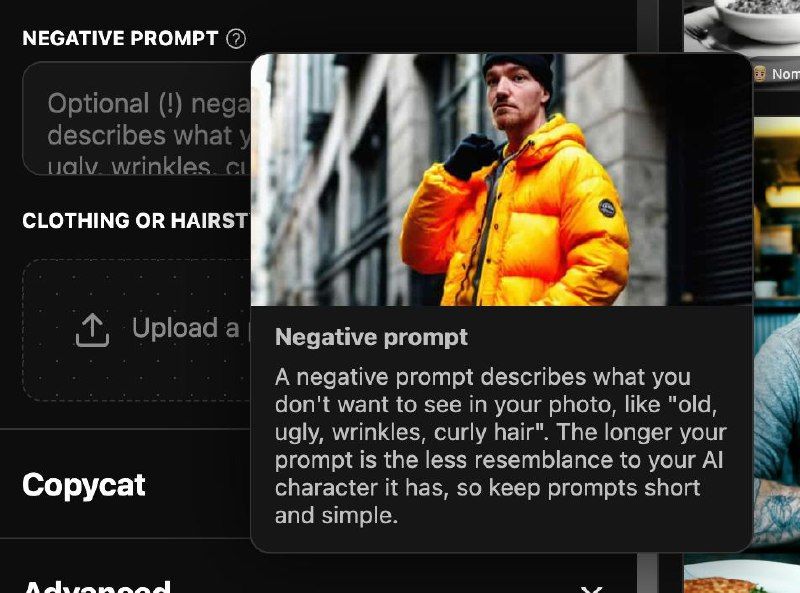Screen dimensions: 800x593
Task: Focus the negative prompt text field
Action: (137, 118)
